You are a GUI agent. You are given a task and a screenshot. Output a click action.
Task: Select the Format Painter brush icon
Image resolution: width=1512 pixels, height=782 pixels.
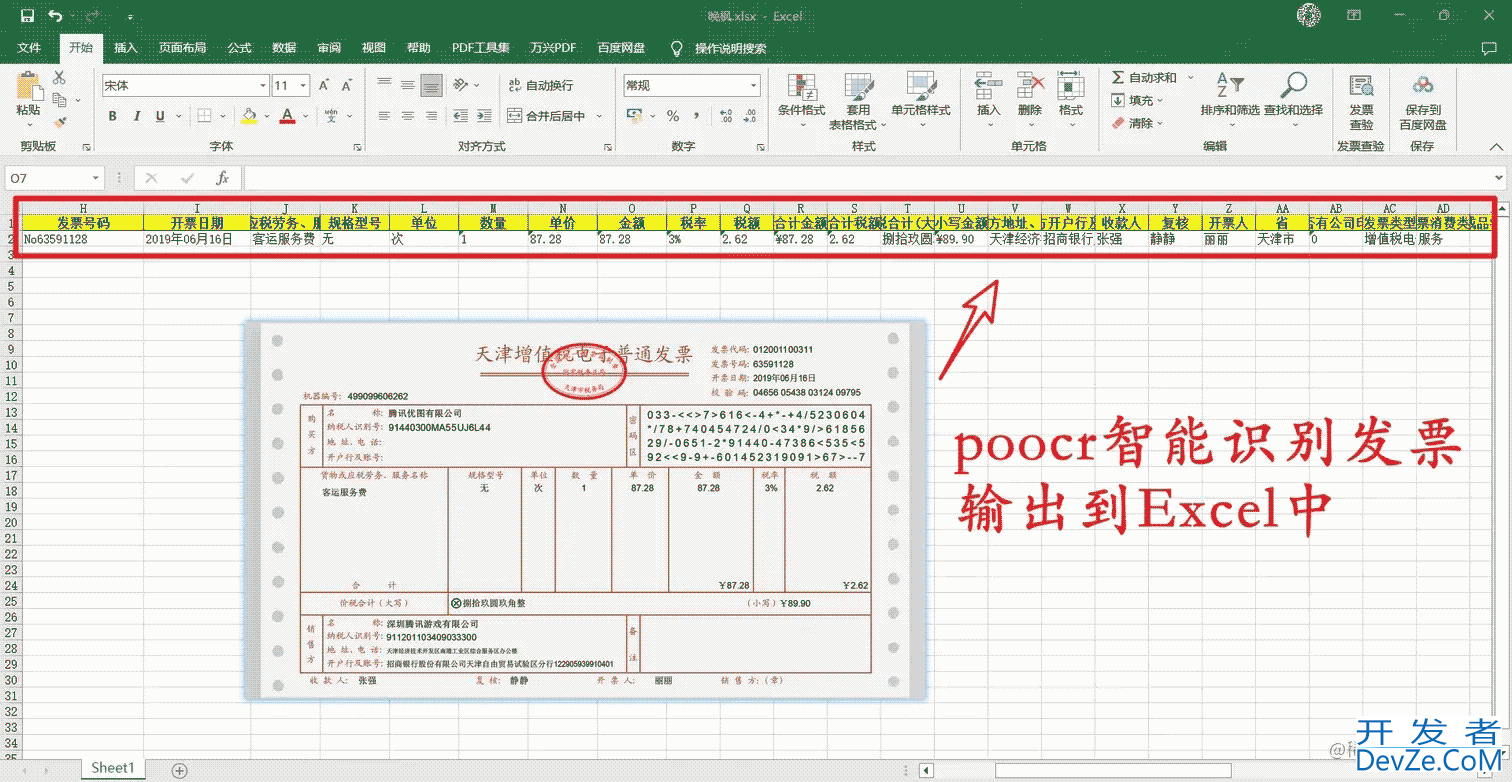pyautogui.click(x=59, y=123)
